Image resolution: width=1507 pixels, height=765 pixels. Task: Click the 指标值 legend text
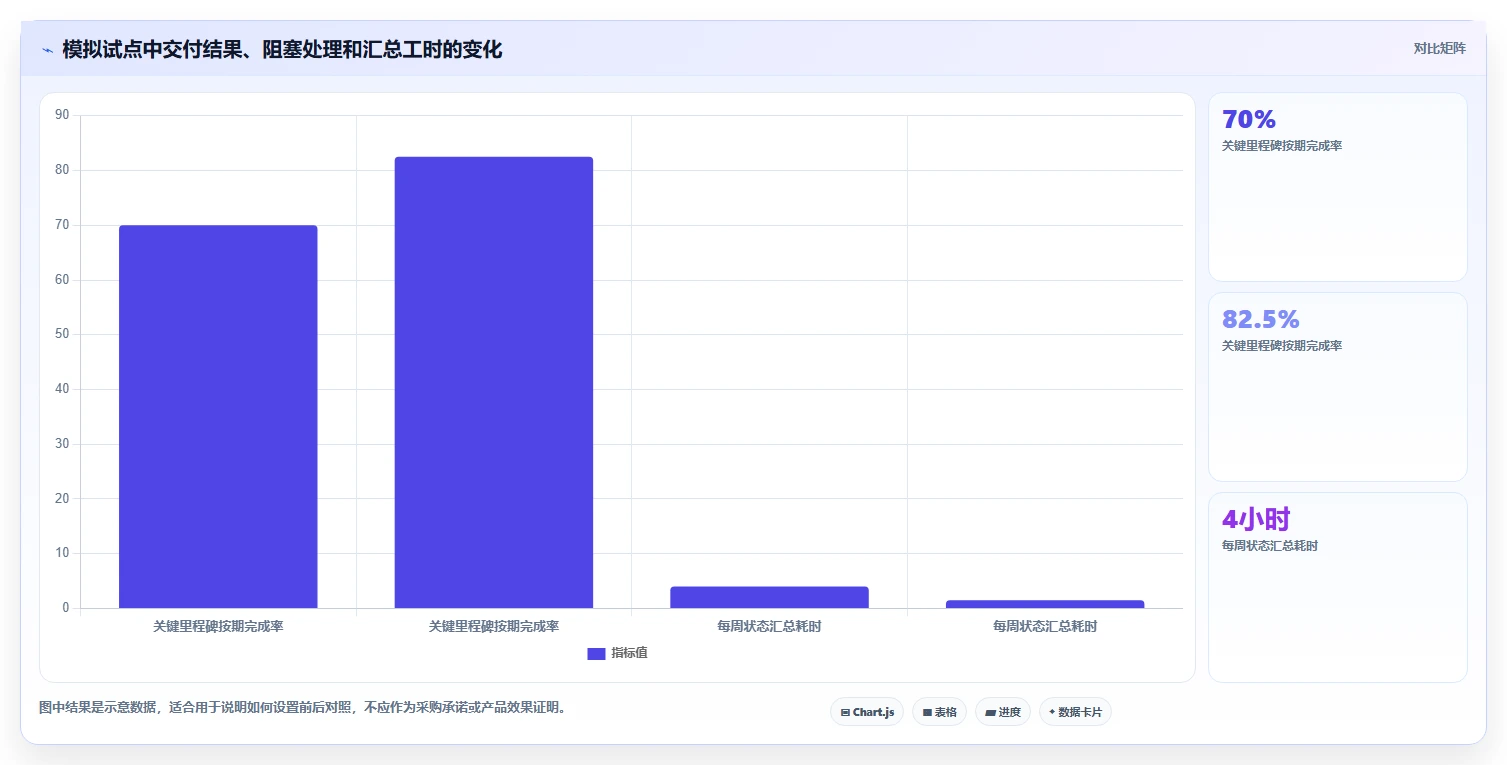coord(630,653)
